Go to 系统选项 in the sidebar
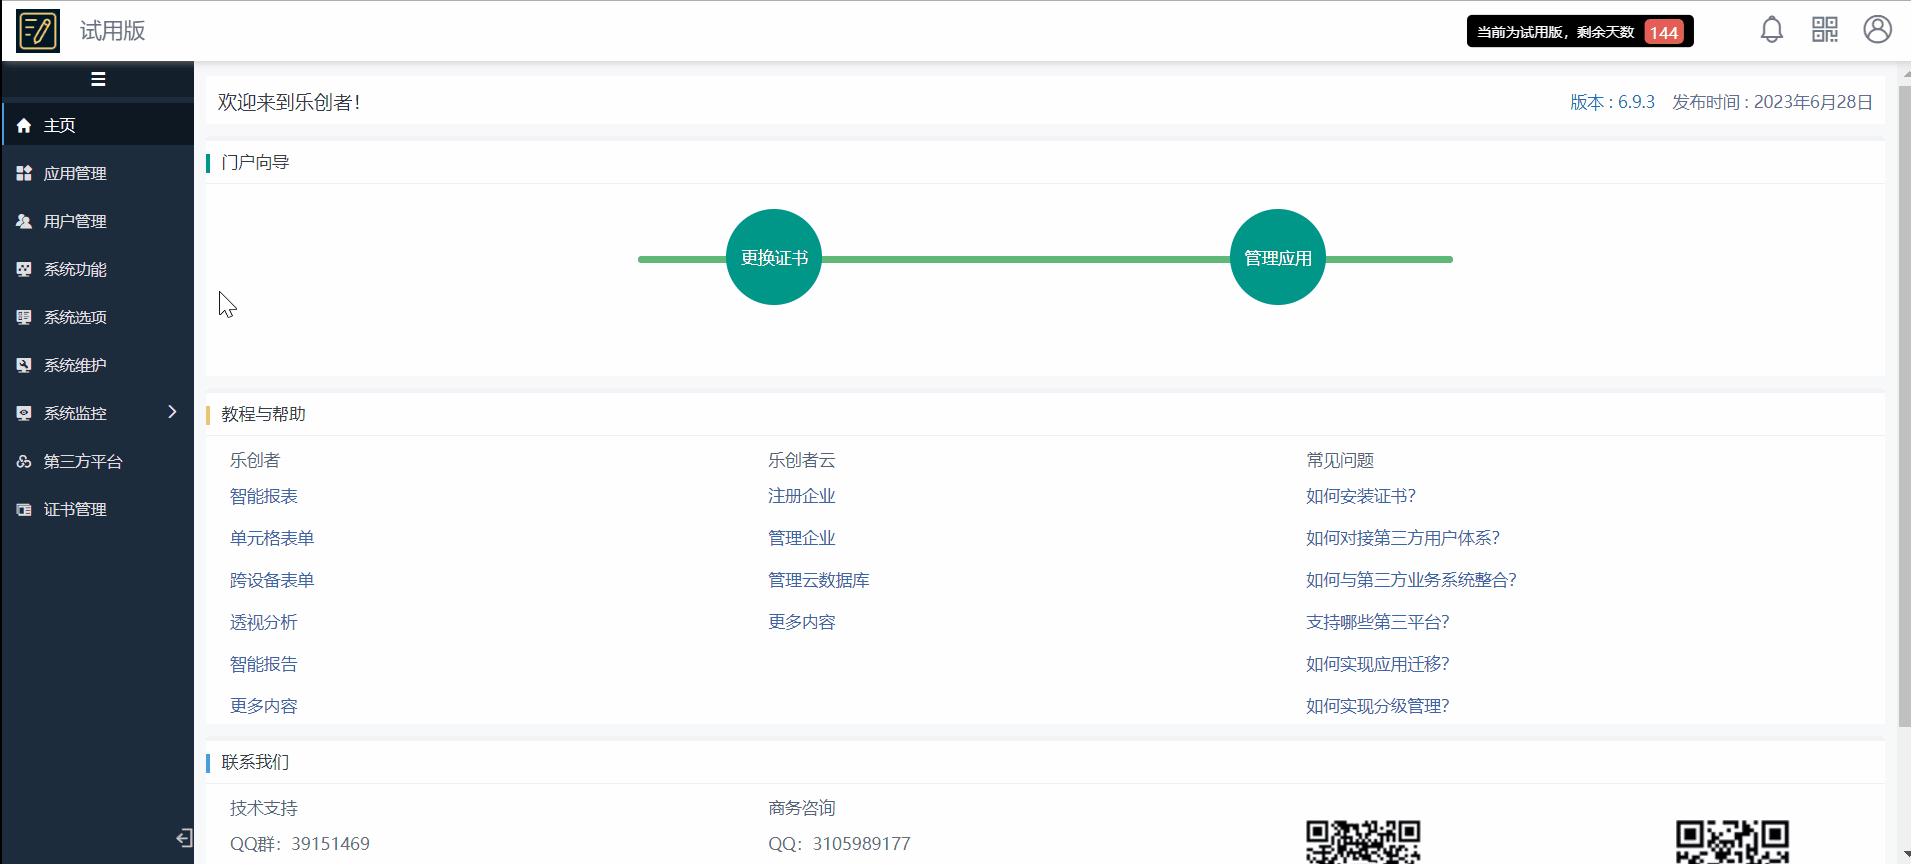 click(x=75, y=317)
